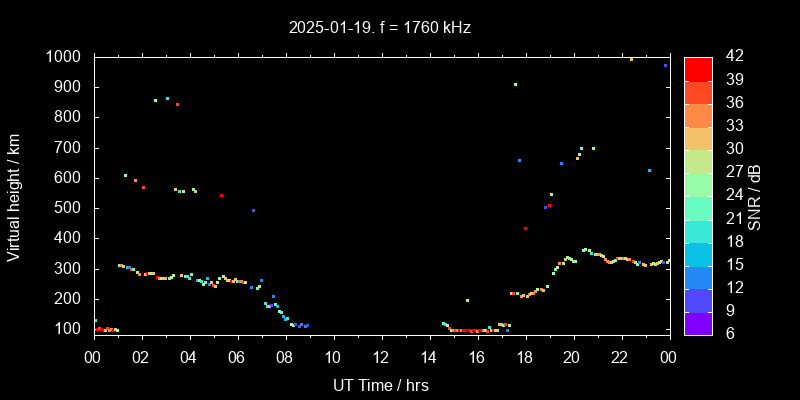Click the light green 24–27 dB swatch
The image size is (800, 400).
pos(698,184)
